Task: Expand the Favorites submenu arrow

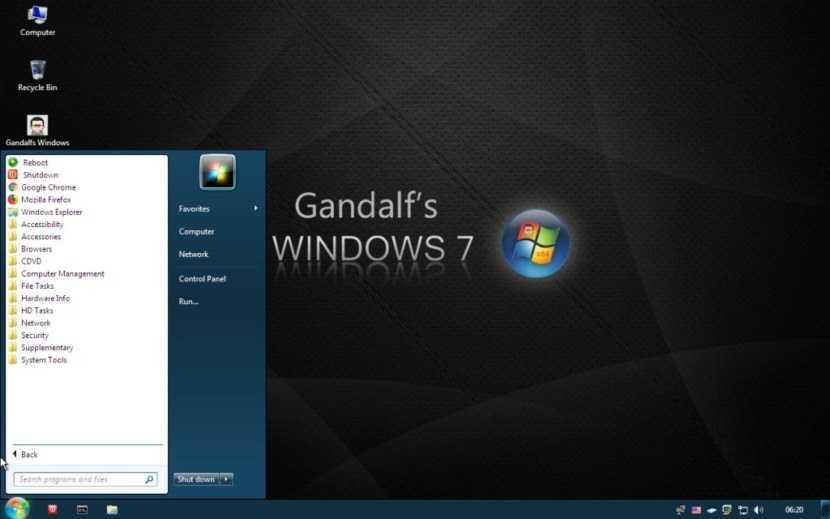Action: pos(256,208)
